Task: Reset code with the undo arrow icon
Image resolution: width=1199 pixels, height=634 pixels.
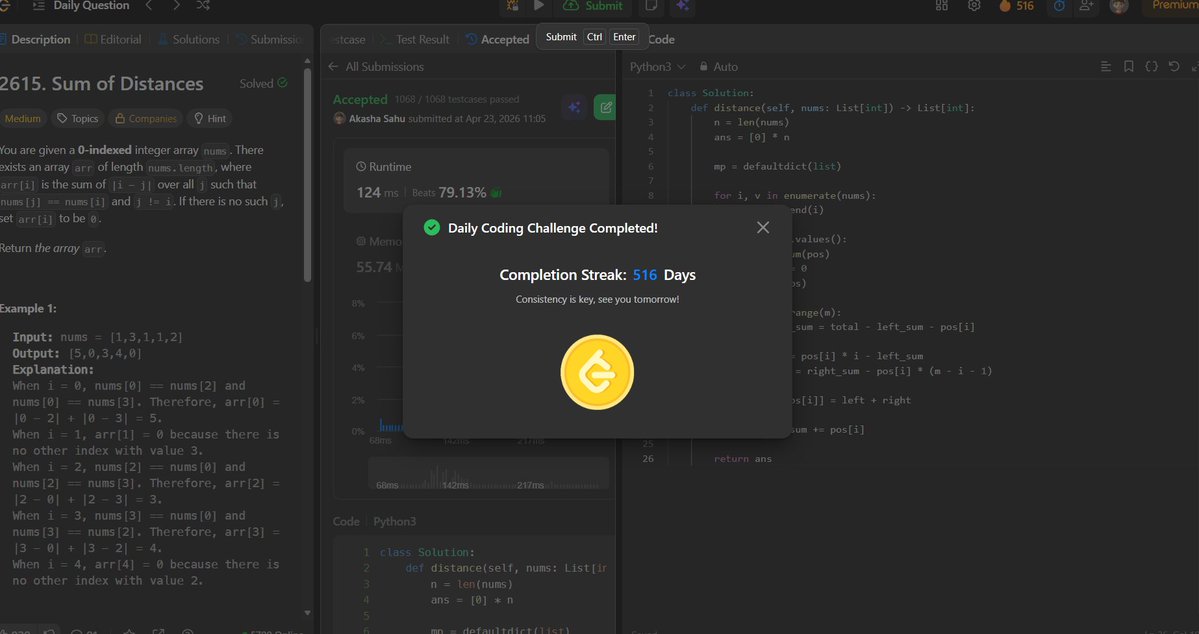Action: 1175,67
